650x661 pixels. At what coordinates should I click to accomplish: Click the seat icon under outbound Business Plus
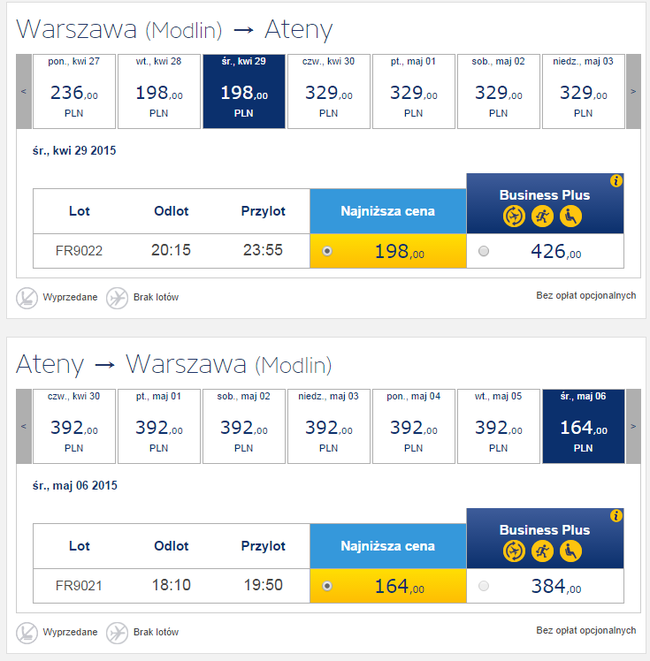click(x=570, y=214)
